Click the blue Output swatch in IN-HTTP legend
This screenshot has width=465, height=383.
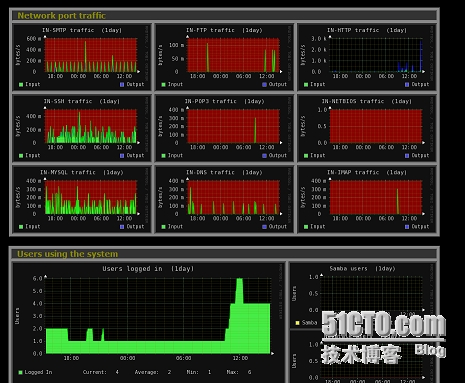[x=407, y=85]
